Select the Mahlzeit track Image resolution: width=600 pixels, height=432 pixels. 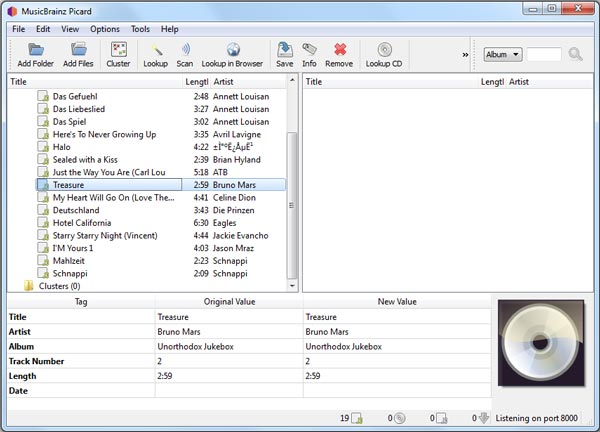[x=161, y=261]
